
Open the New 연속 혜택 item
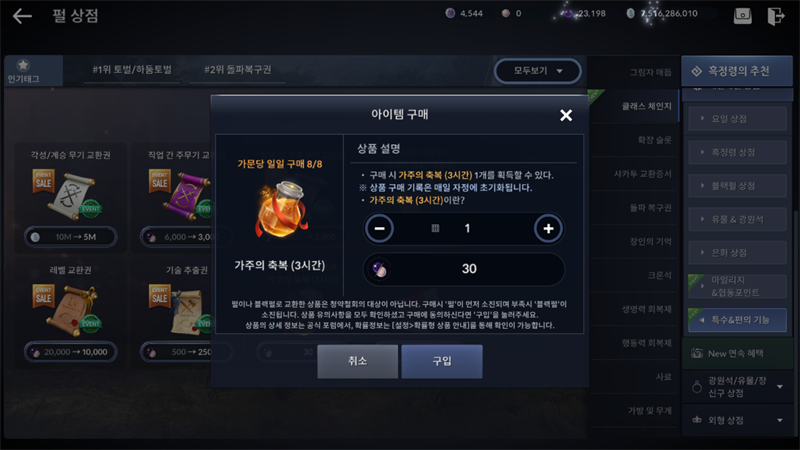pos(737,353)
